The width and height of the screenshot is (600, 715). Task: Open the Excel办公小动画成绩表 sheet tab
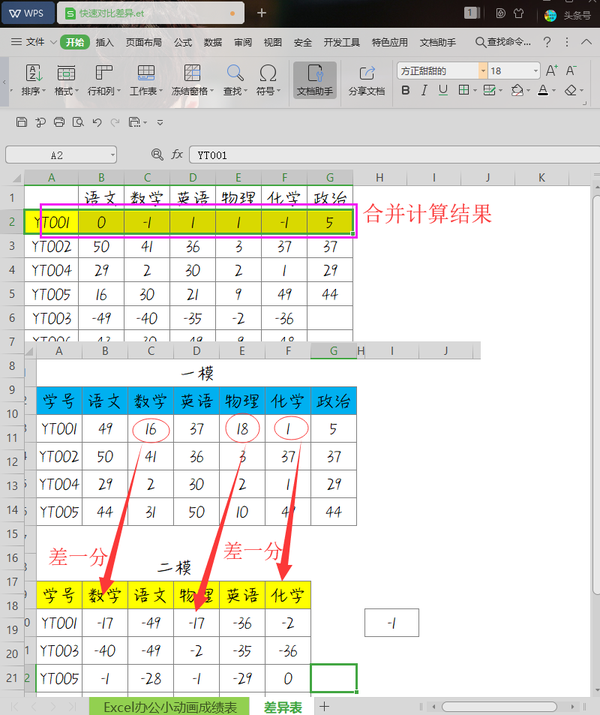(170, 707)
